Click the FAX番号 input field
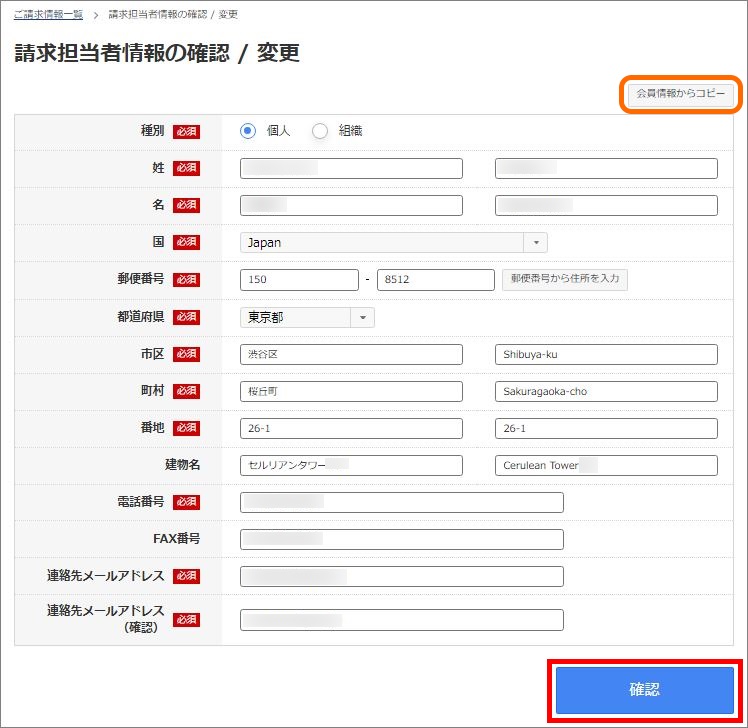Image resolution: width=748 pixels, height=728 pixels. pyautogui.click(x=402, y=540)
